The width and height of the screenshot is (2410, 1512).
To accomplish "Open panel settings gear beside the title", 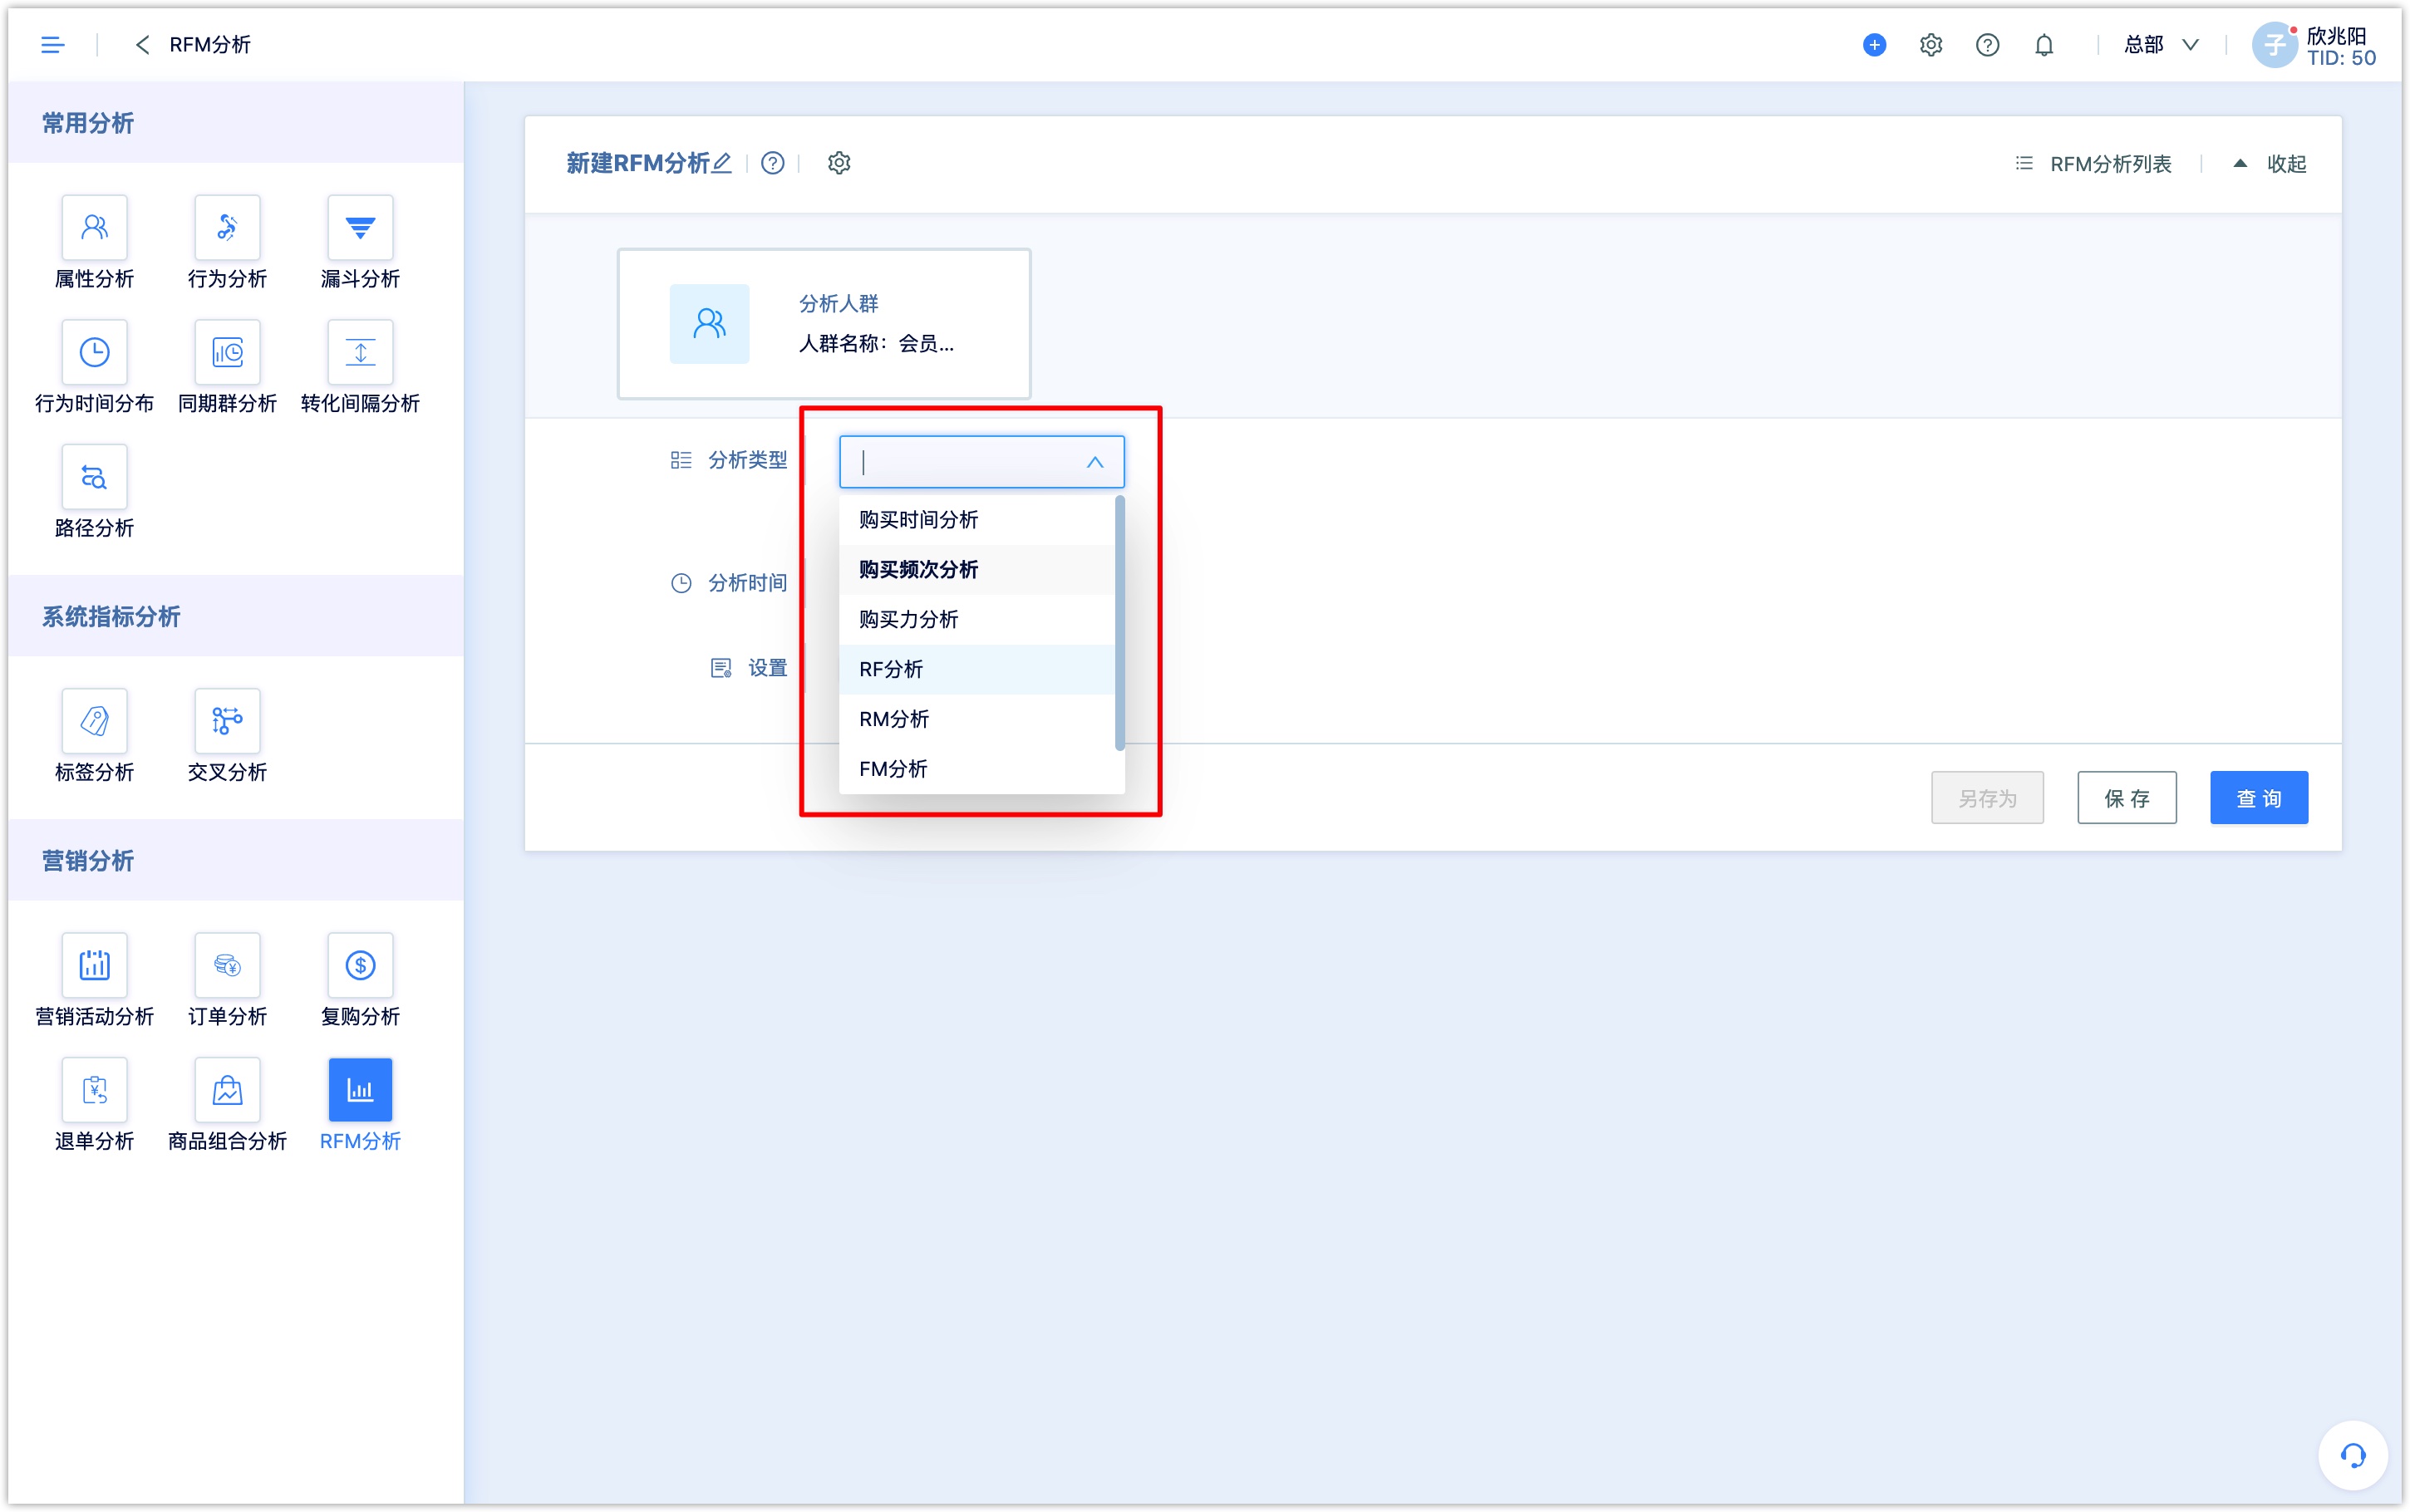I will pos(839,163).
